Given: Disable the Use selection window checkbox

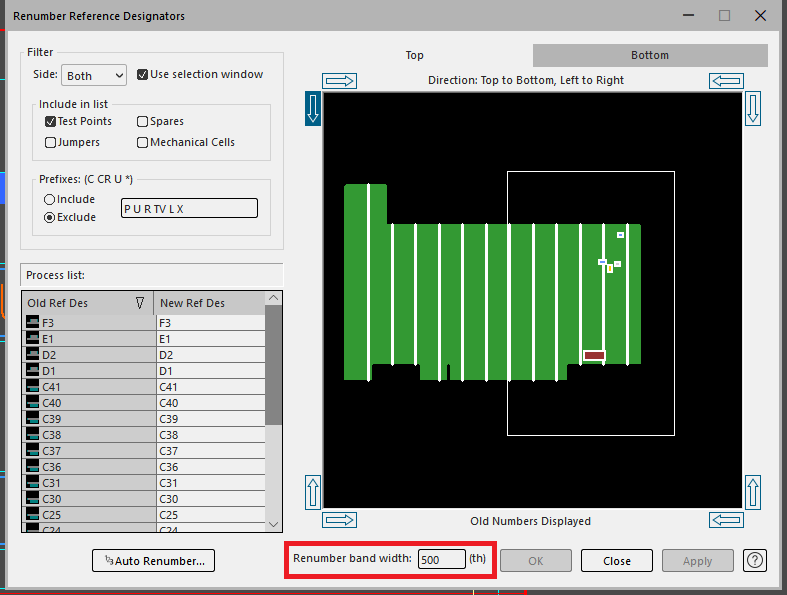Looking at the screenshot, I should [x=142, y=75].
